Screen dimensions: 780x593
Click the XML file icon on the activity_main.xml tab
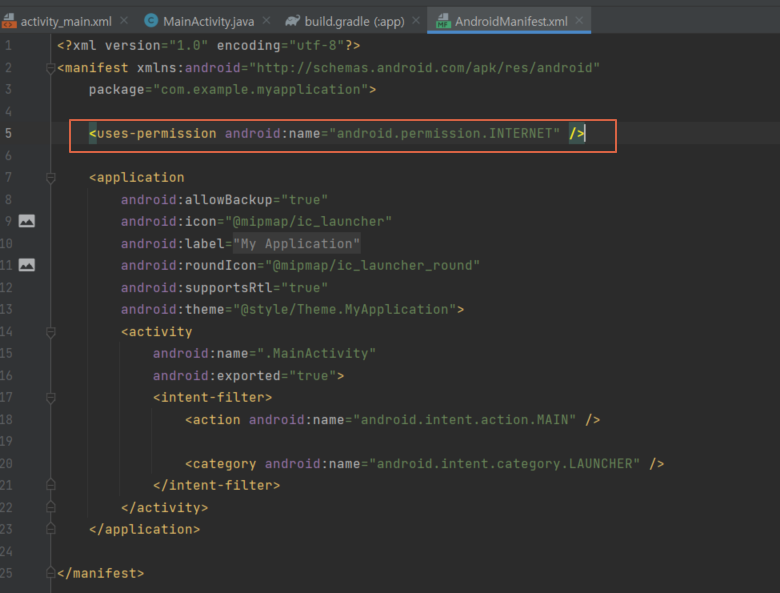pyautogui.click(x=9, y=21)
